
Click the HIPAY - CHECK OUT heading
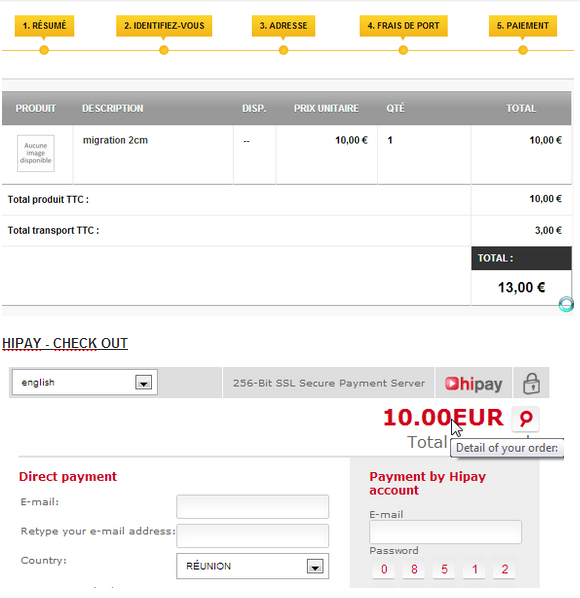click(x=65, y=343)
